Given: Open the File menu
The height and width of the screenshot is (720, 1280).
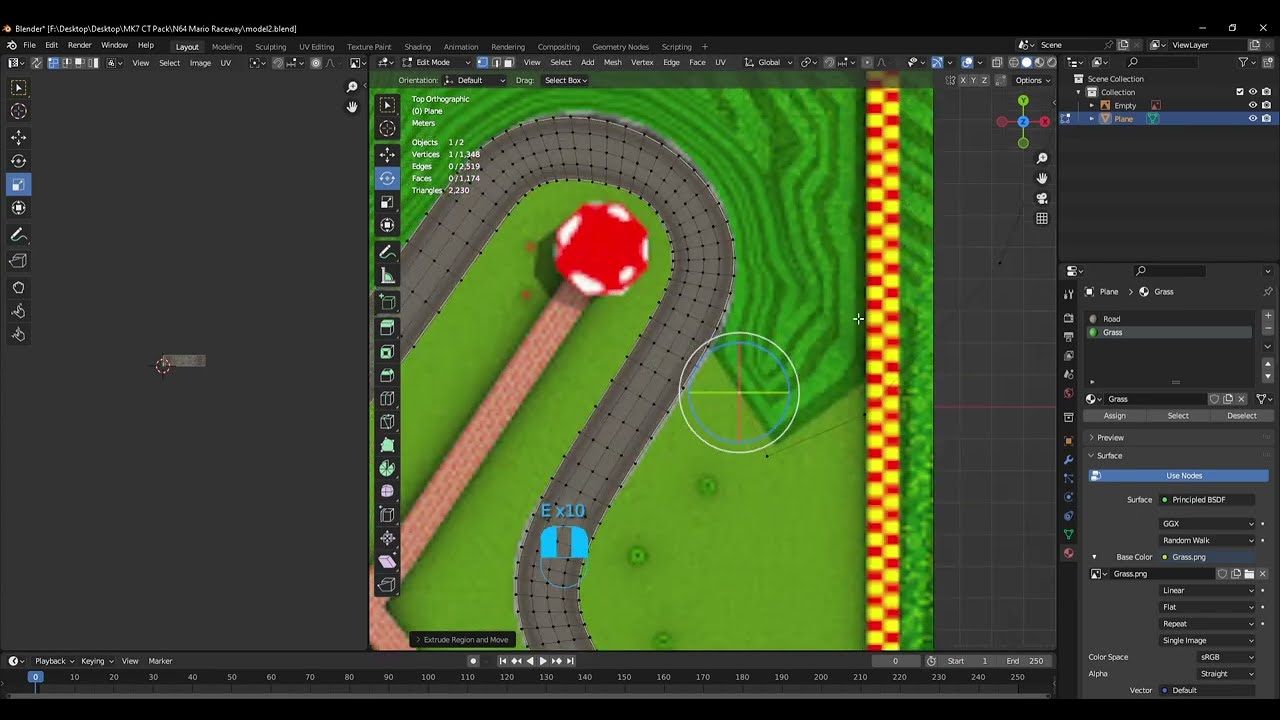Looking at the screenshot, I should pyautogui.click(x=29, y=45).
